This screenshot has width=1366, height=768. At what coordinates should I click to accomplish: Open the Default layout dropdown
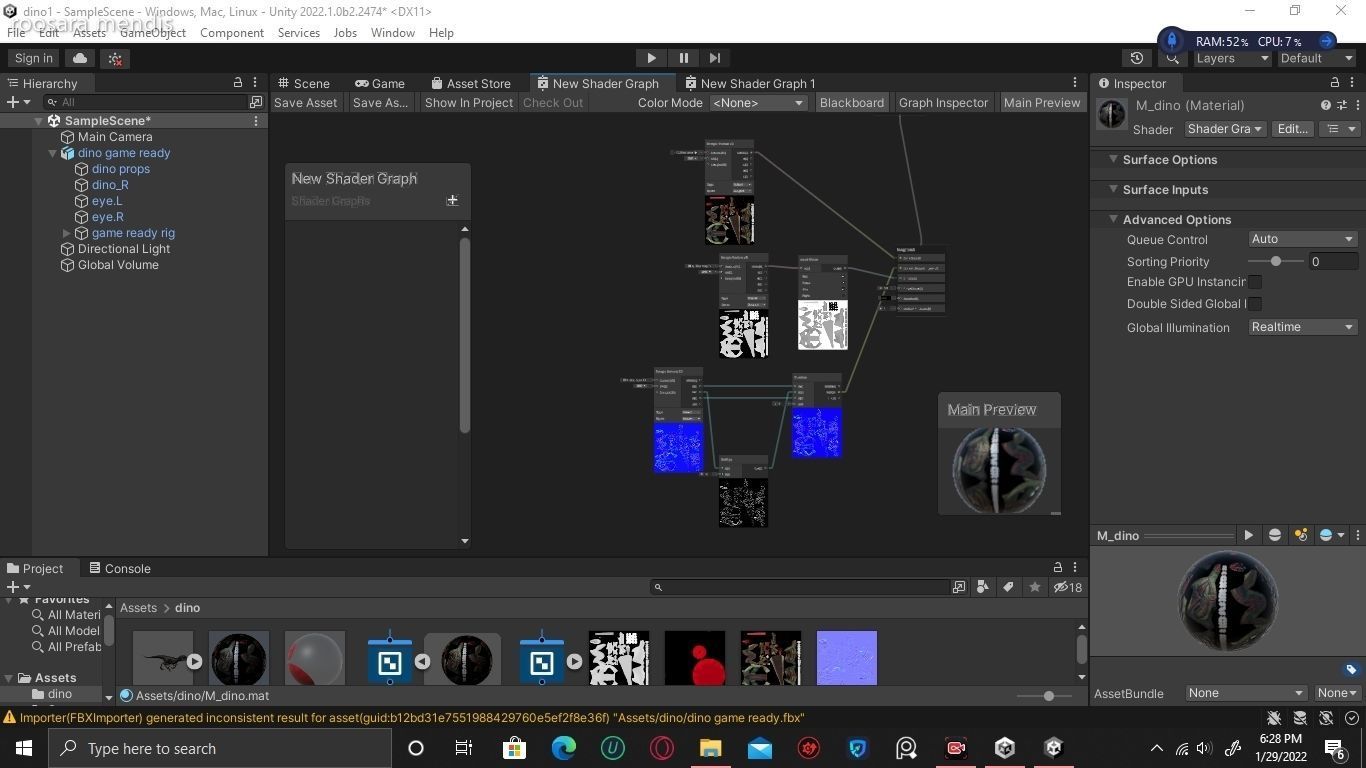(x=1316, y=58)
